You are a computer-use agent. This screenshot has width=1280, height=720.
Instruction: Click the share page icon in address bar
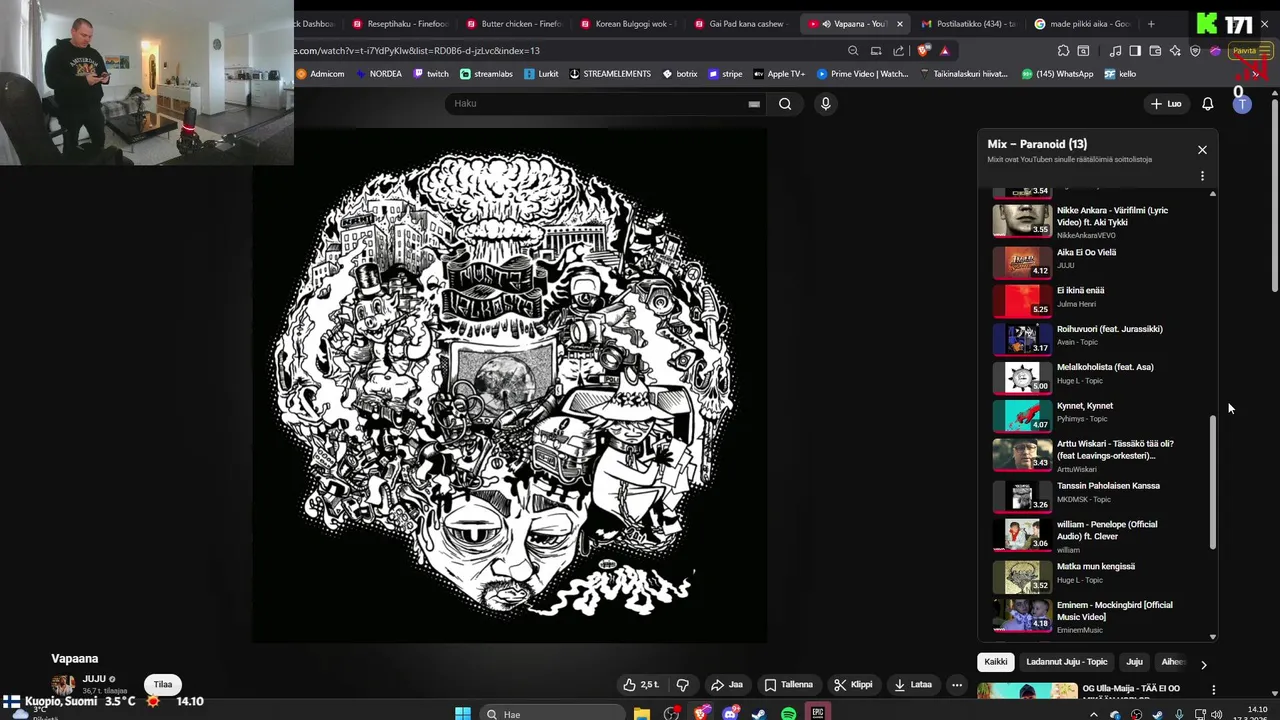click(x=898, y=51)
